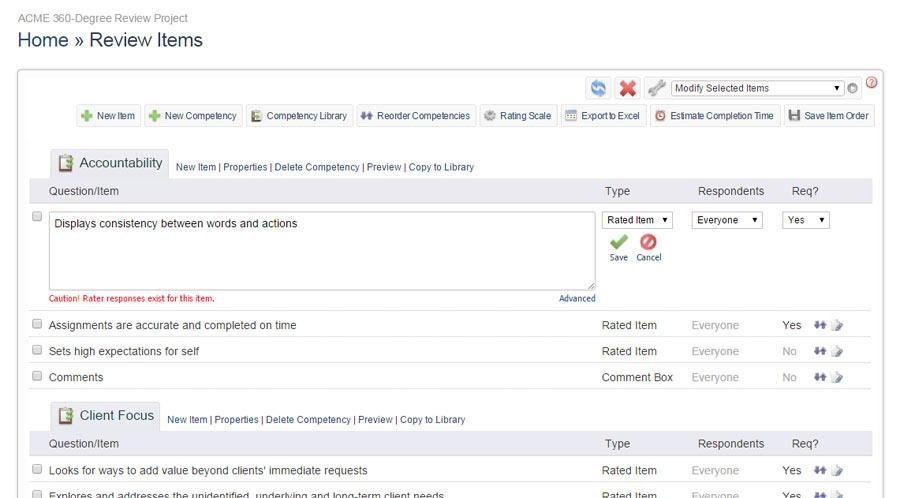900x498 pixels.
Task: Click the Accountability competency notebook icon
Action: click(66, 163)
